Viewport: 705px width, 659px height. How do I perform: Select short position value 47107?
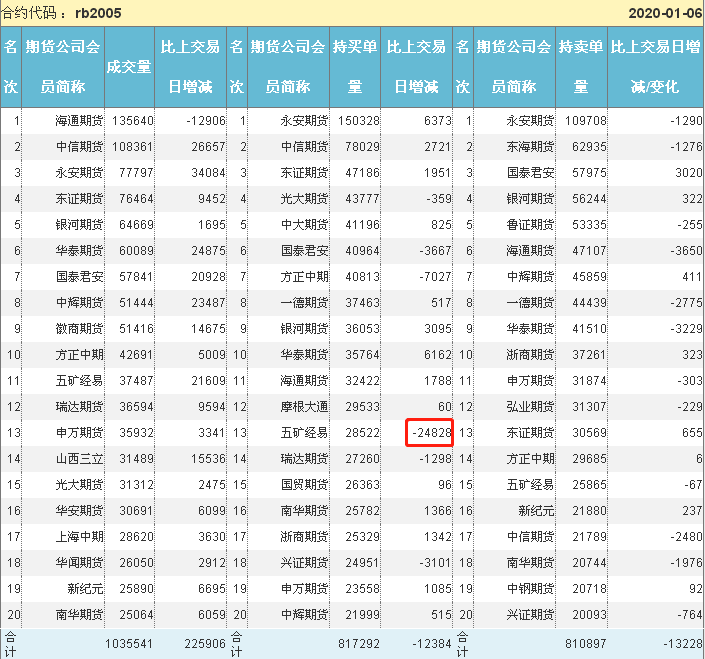click(x=589, y=251)
